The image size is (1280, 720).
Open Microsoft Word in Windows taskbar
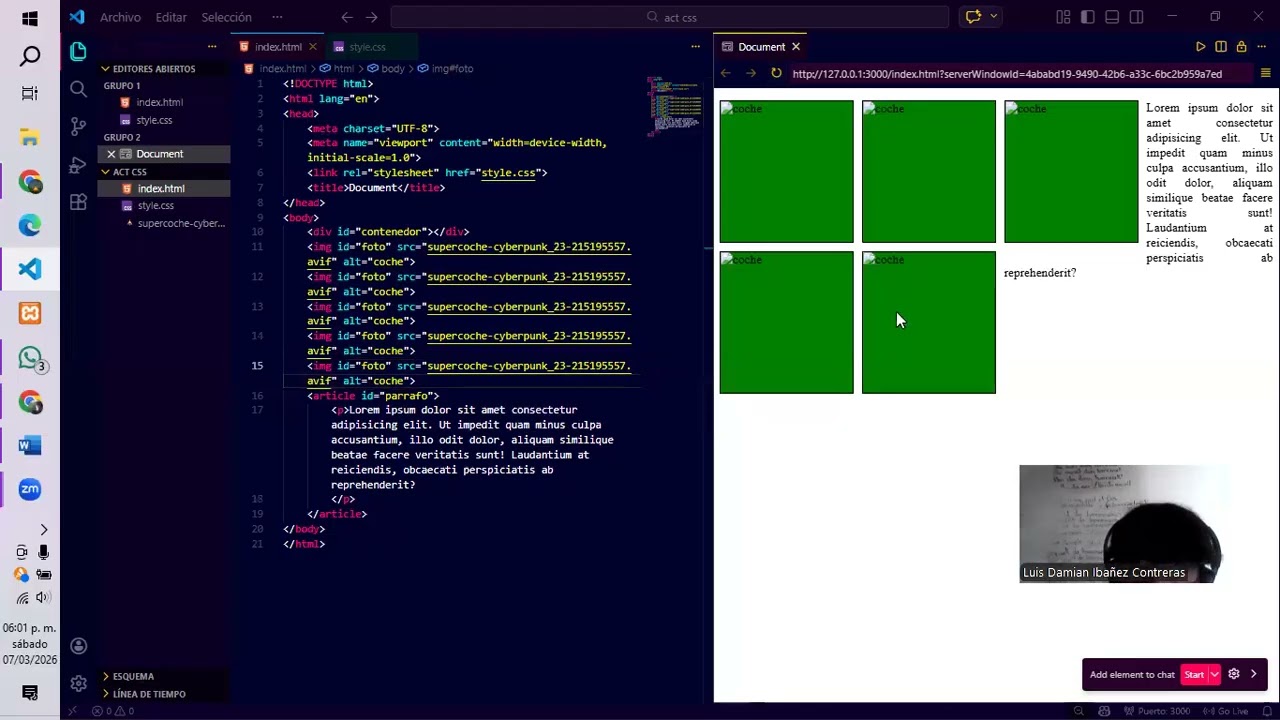tap(30, 445)
